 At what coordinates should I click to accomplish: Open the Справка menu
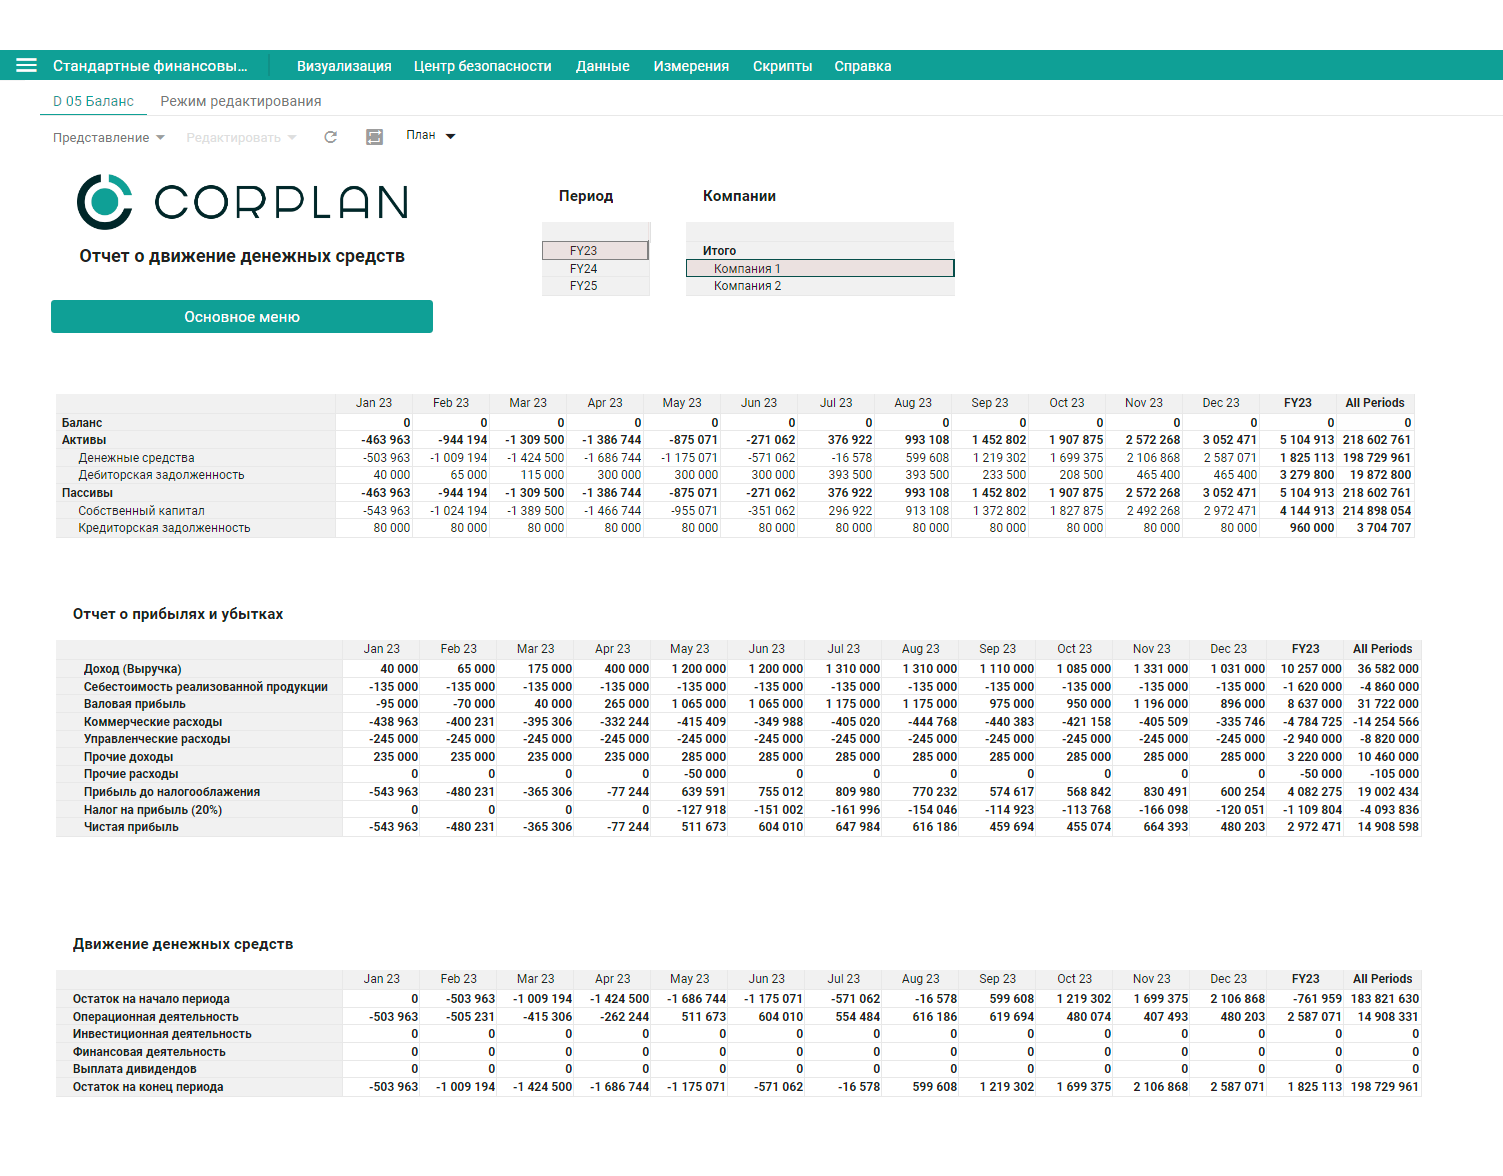click(862, 66)
